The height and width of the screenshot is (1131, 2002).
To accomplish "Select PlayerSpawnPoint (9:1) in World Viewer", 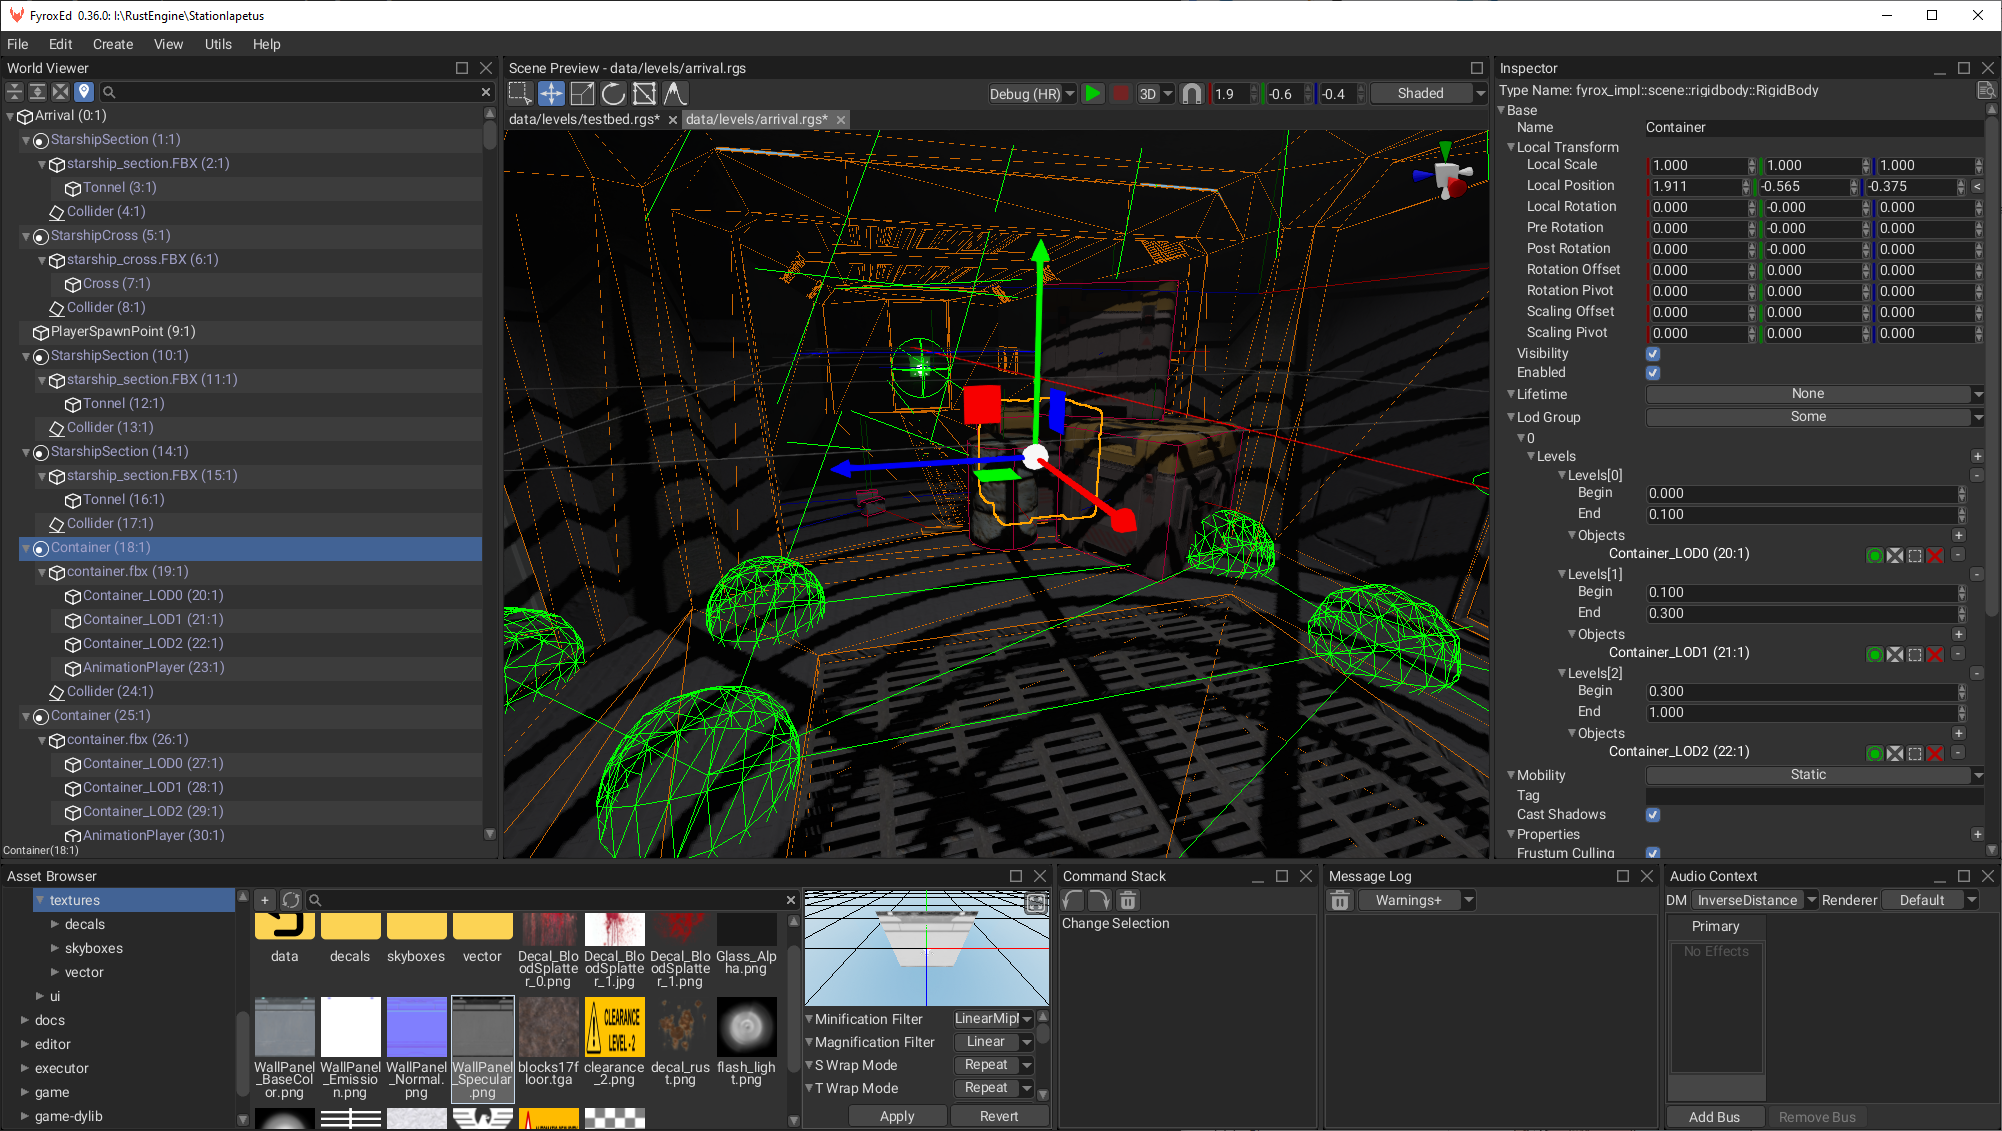I will [123, 332].
